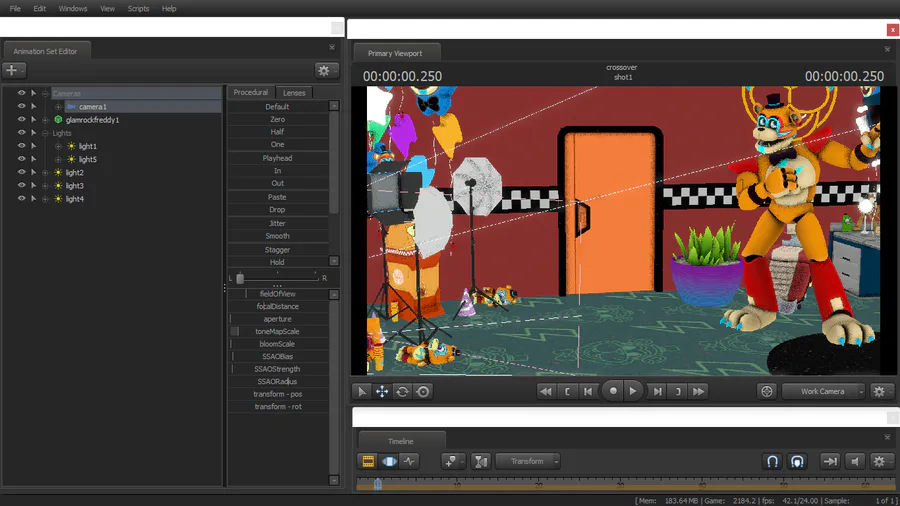Screen dimensions: 900x506
Task: Click the toneMapScale control slider
Action: pos(278,332)
